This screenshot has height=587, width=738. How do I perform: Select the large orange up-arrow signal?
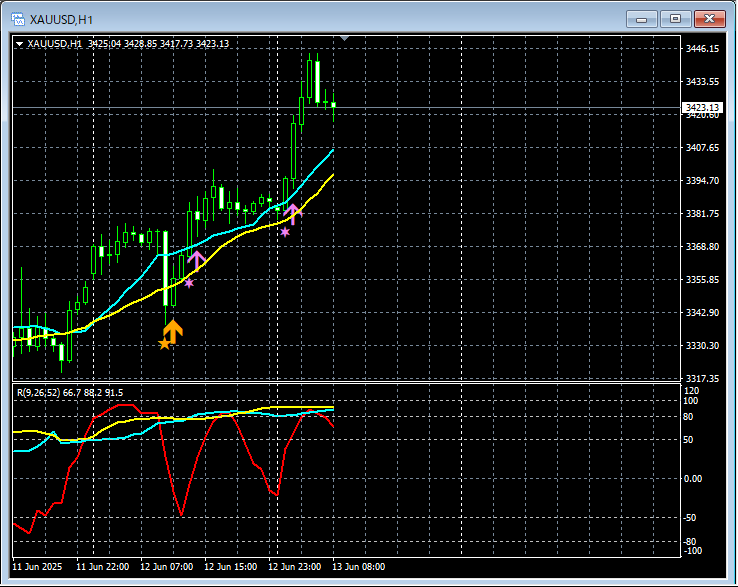click(x=173, y=331)
